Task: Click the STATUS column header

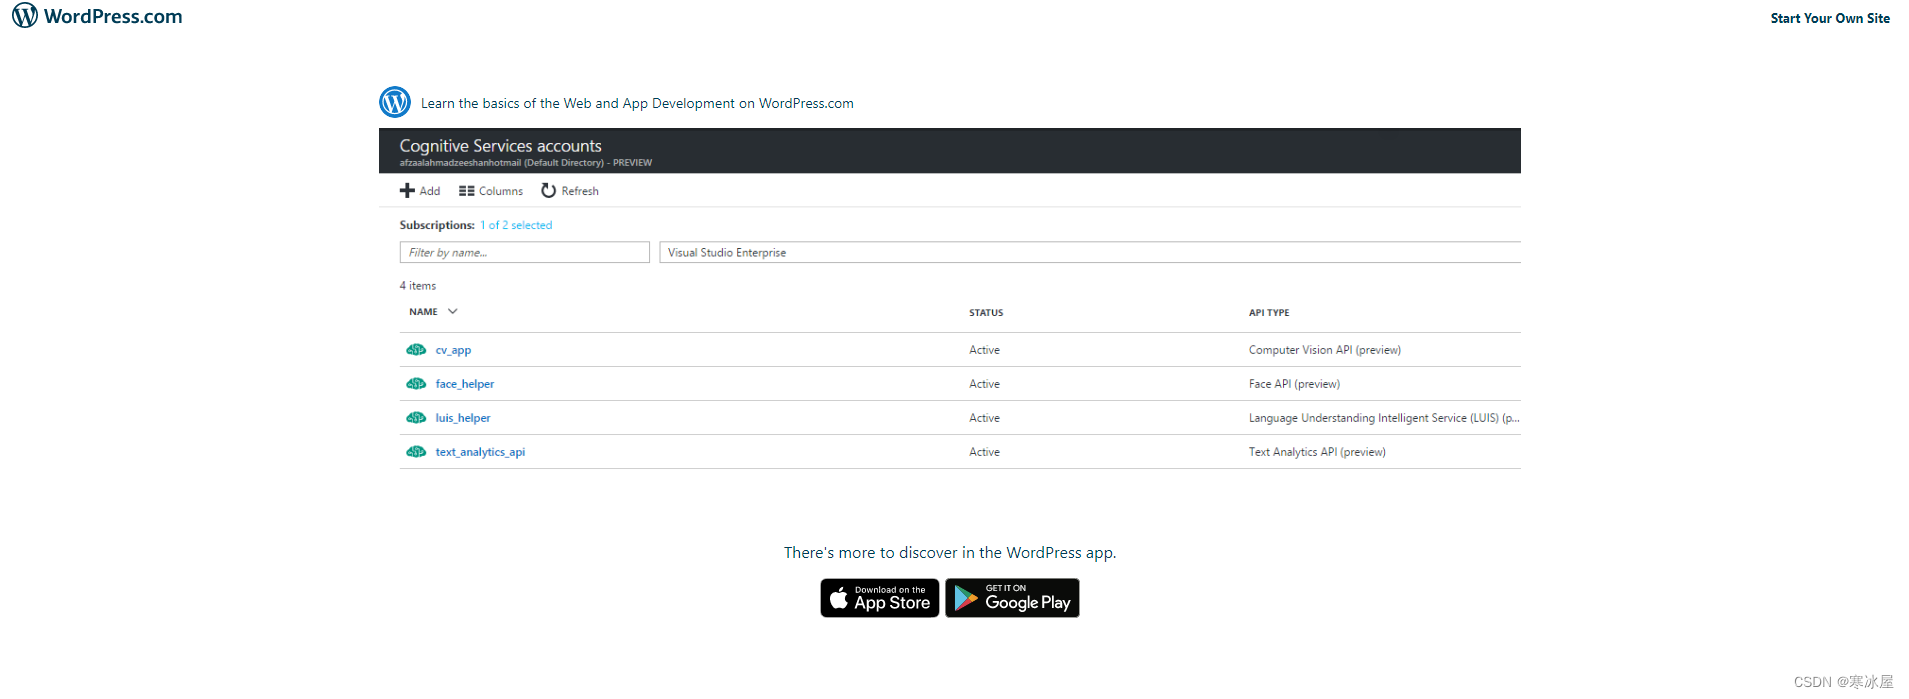Action: coord(986,313)
